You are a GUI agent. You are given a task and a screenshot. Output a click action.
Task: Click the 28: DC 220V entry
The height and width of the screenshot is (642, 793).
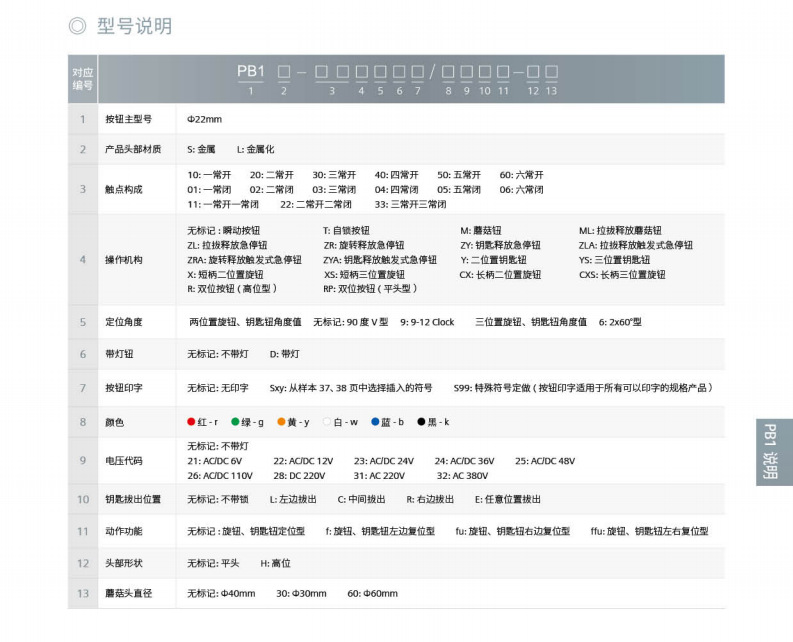tap(299, 476)
